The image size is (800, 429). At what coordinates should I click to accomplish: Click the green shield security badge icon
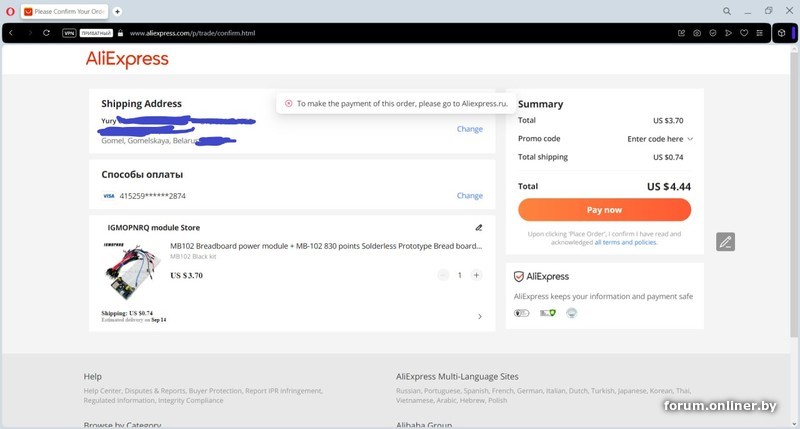[x=548, y=313]
